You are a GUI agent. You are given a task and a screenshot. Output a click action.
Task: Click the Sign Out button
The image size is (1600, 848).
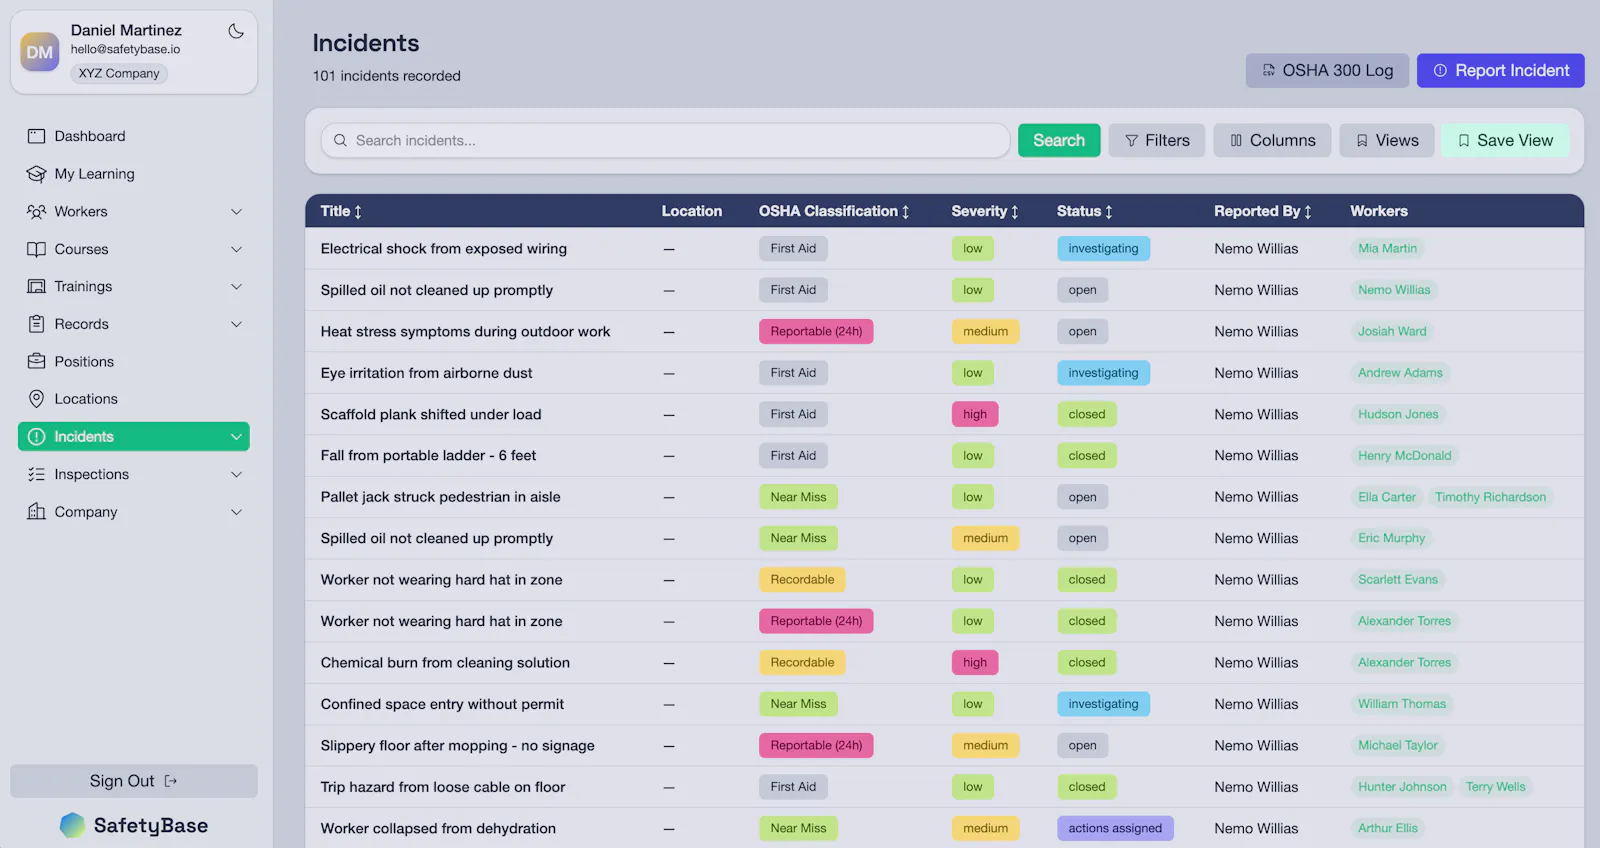(x=134, y=781)
